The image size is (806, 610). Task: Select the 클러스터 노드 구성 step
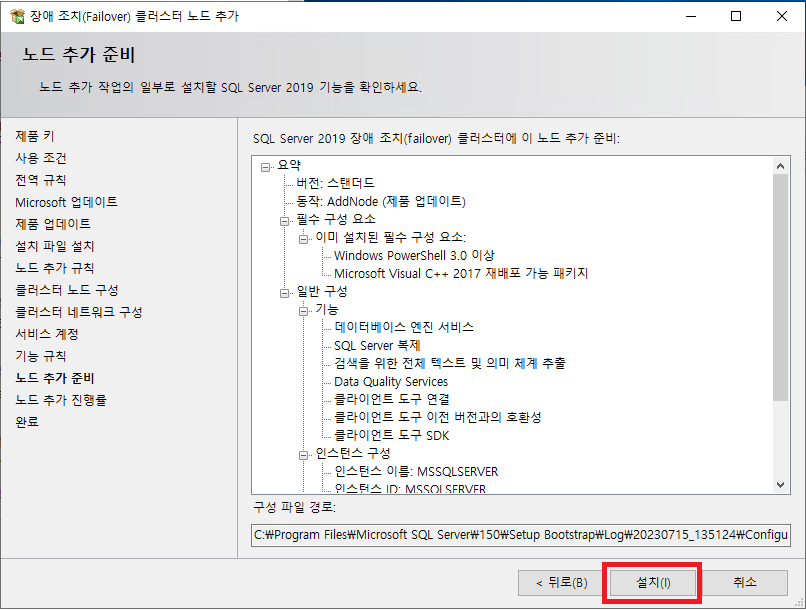tap(67, 290)
